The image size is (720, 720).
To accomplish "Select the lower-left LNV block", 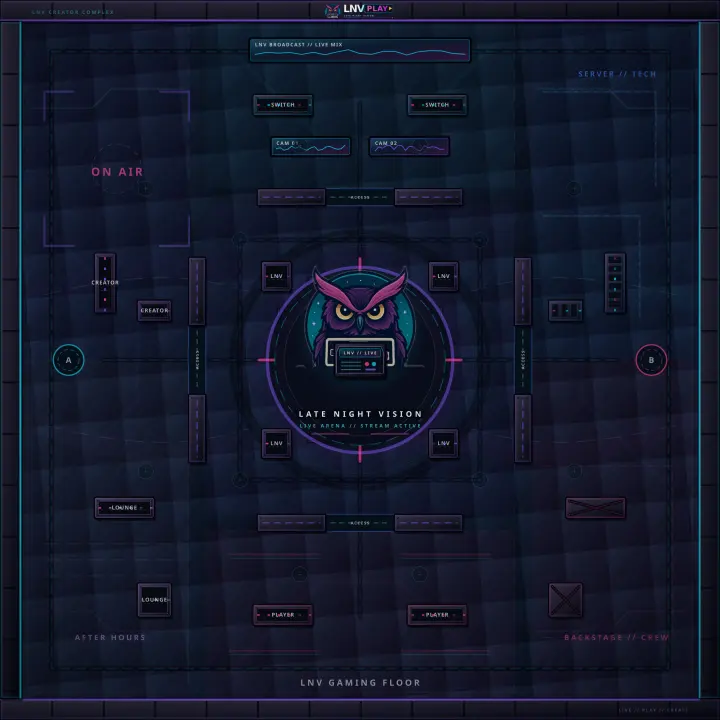I will click(x=276, y=443).
